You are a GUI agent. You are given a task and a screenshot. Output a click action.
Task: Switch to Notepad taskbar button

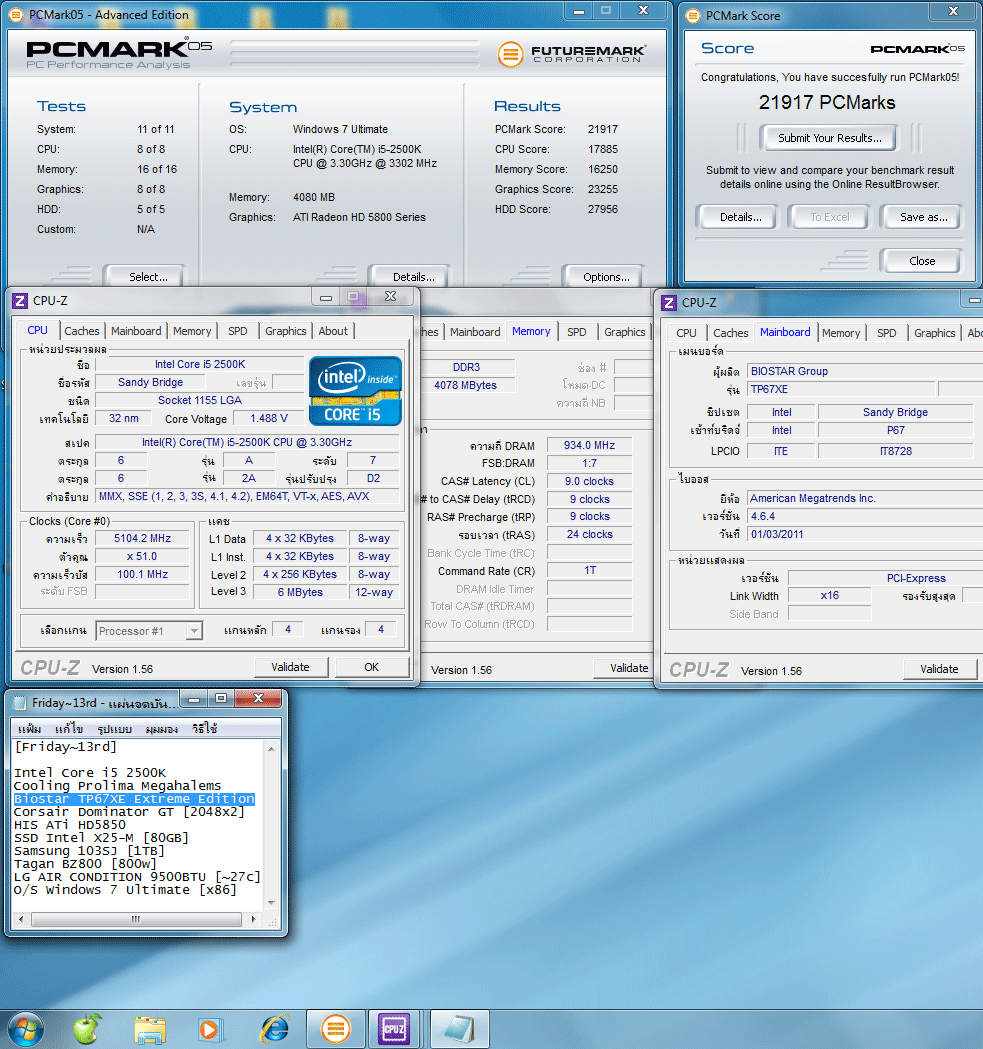pos(459,1029)
